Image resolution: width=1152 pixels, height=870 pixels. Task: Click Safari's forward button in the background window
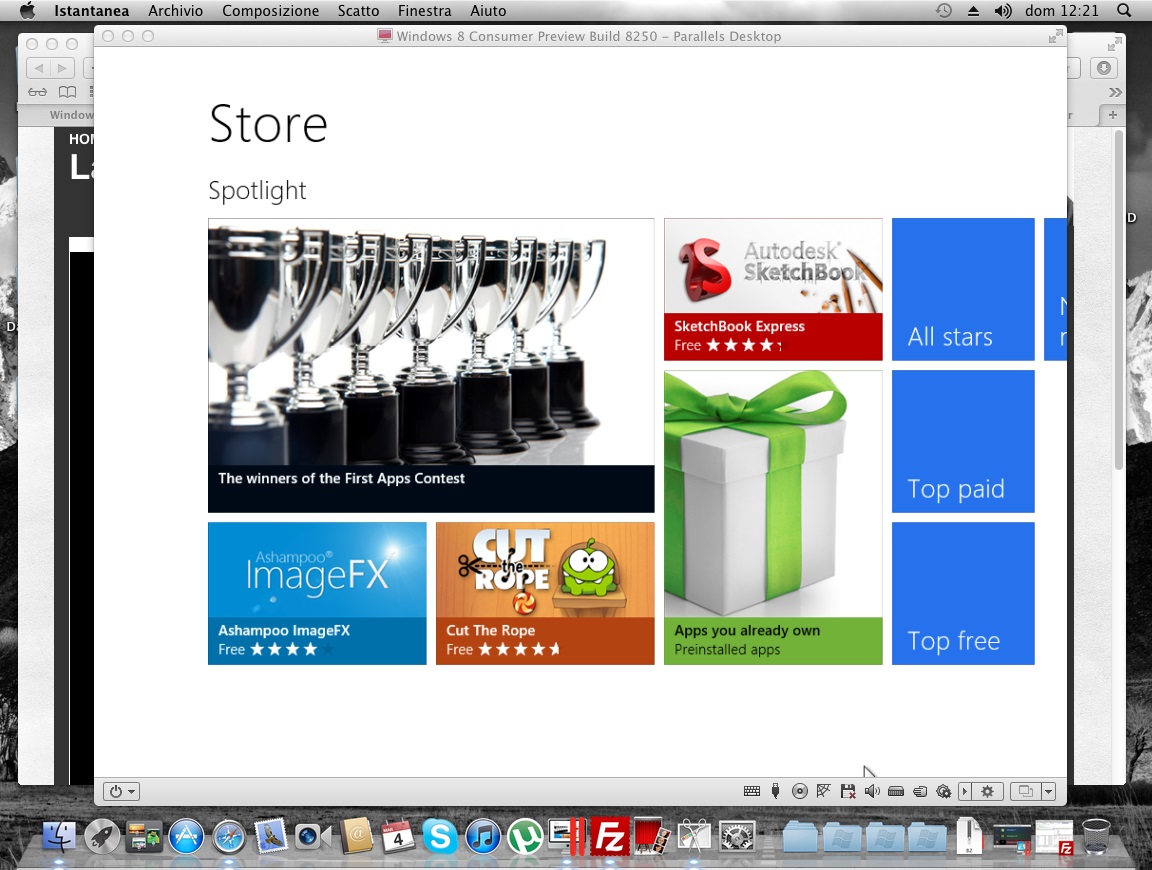62,68
